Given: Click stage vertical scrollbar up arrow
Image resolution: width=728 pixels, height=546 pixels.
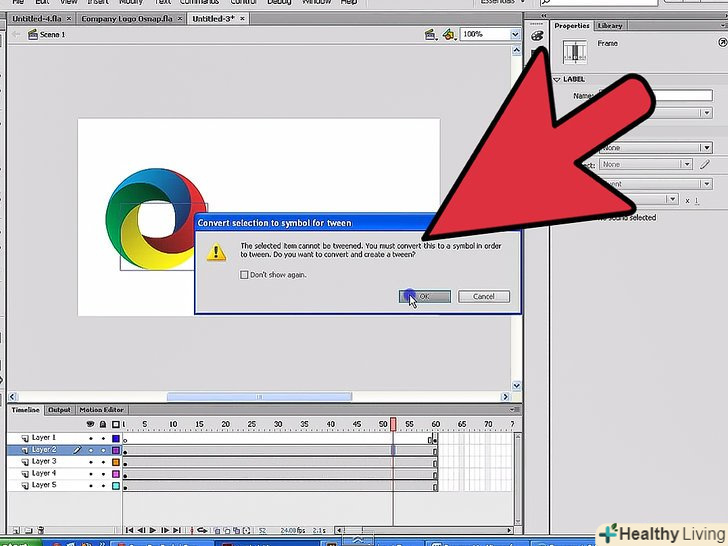Looking at the screenshot, I should 516,50.
